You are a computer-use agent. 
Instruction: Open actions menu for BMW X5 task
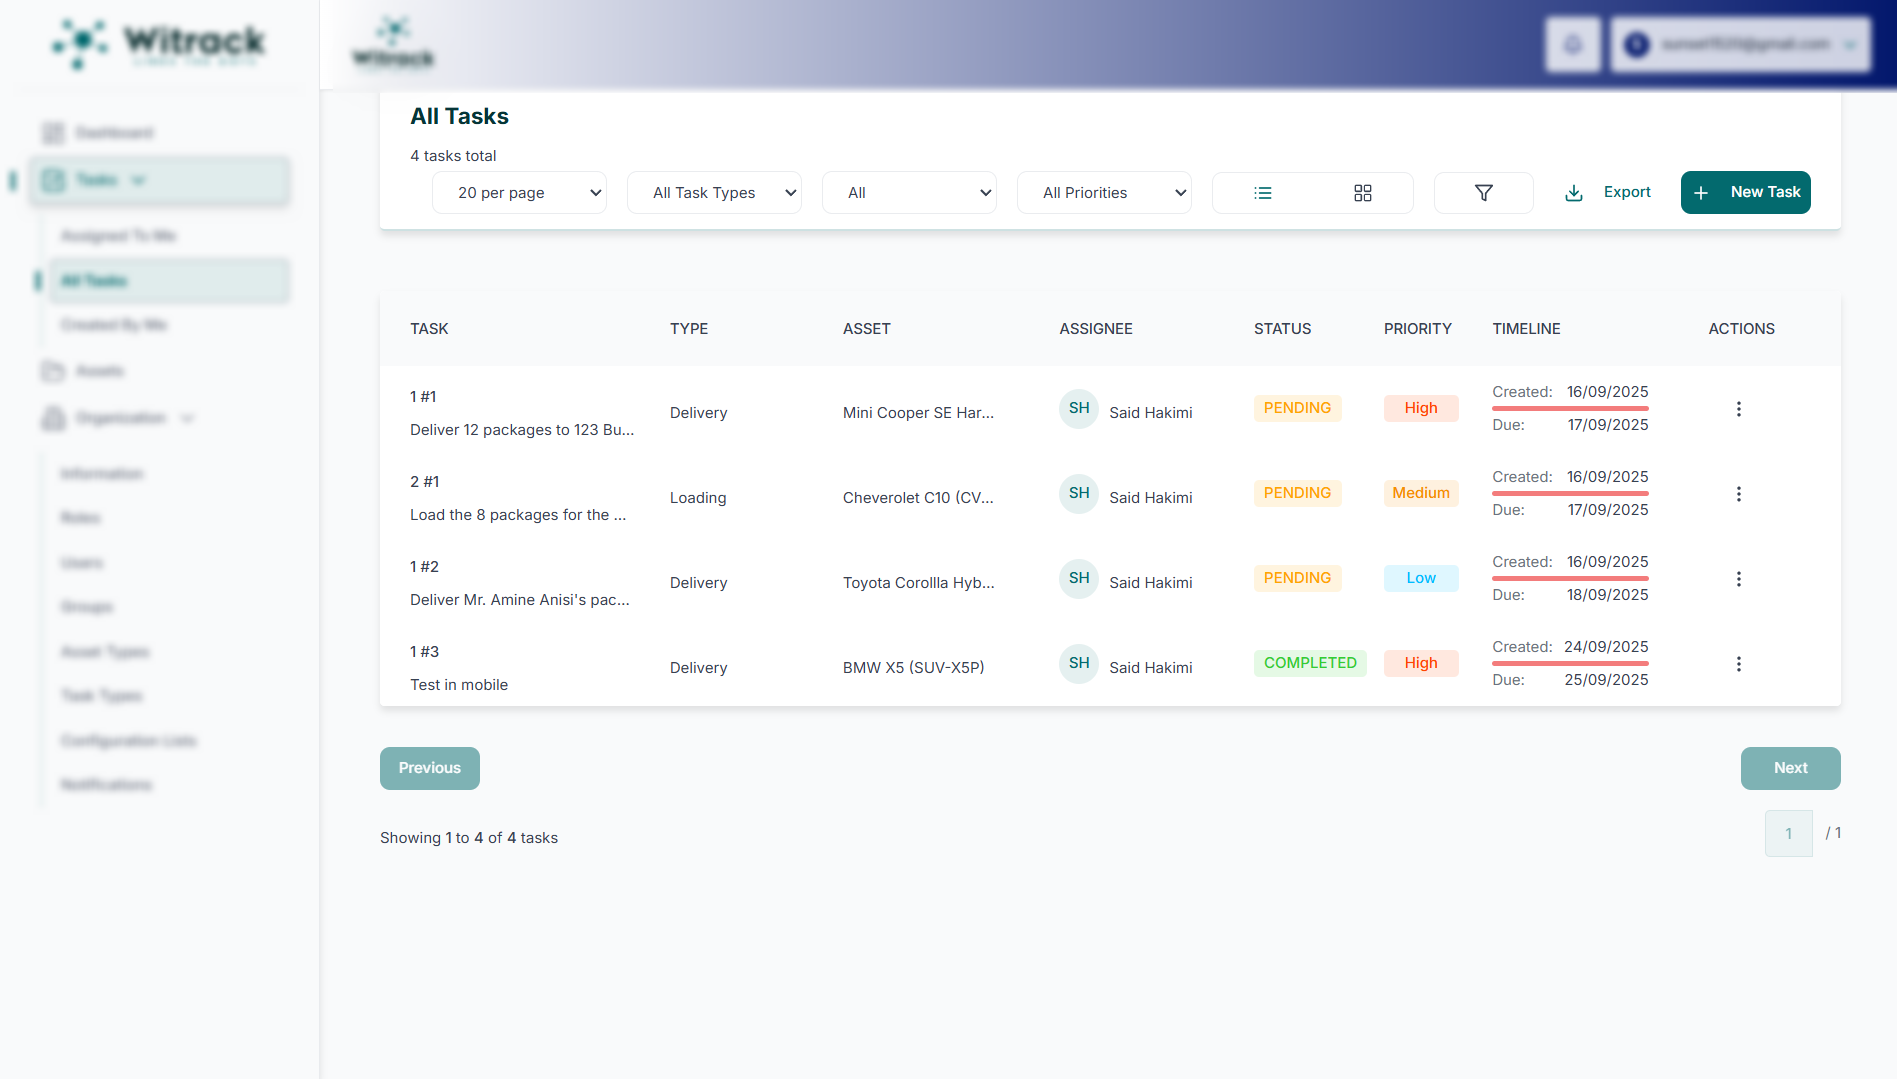(x=1738, y=664)
